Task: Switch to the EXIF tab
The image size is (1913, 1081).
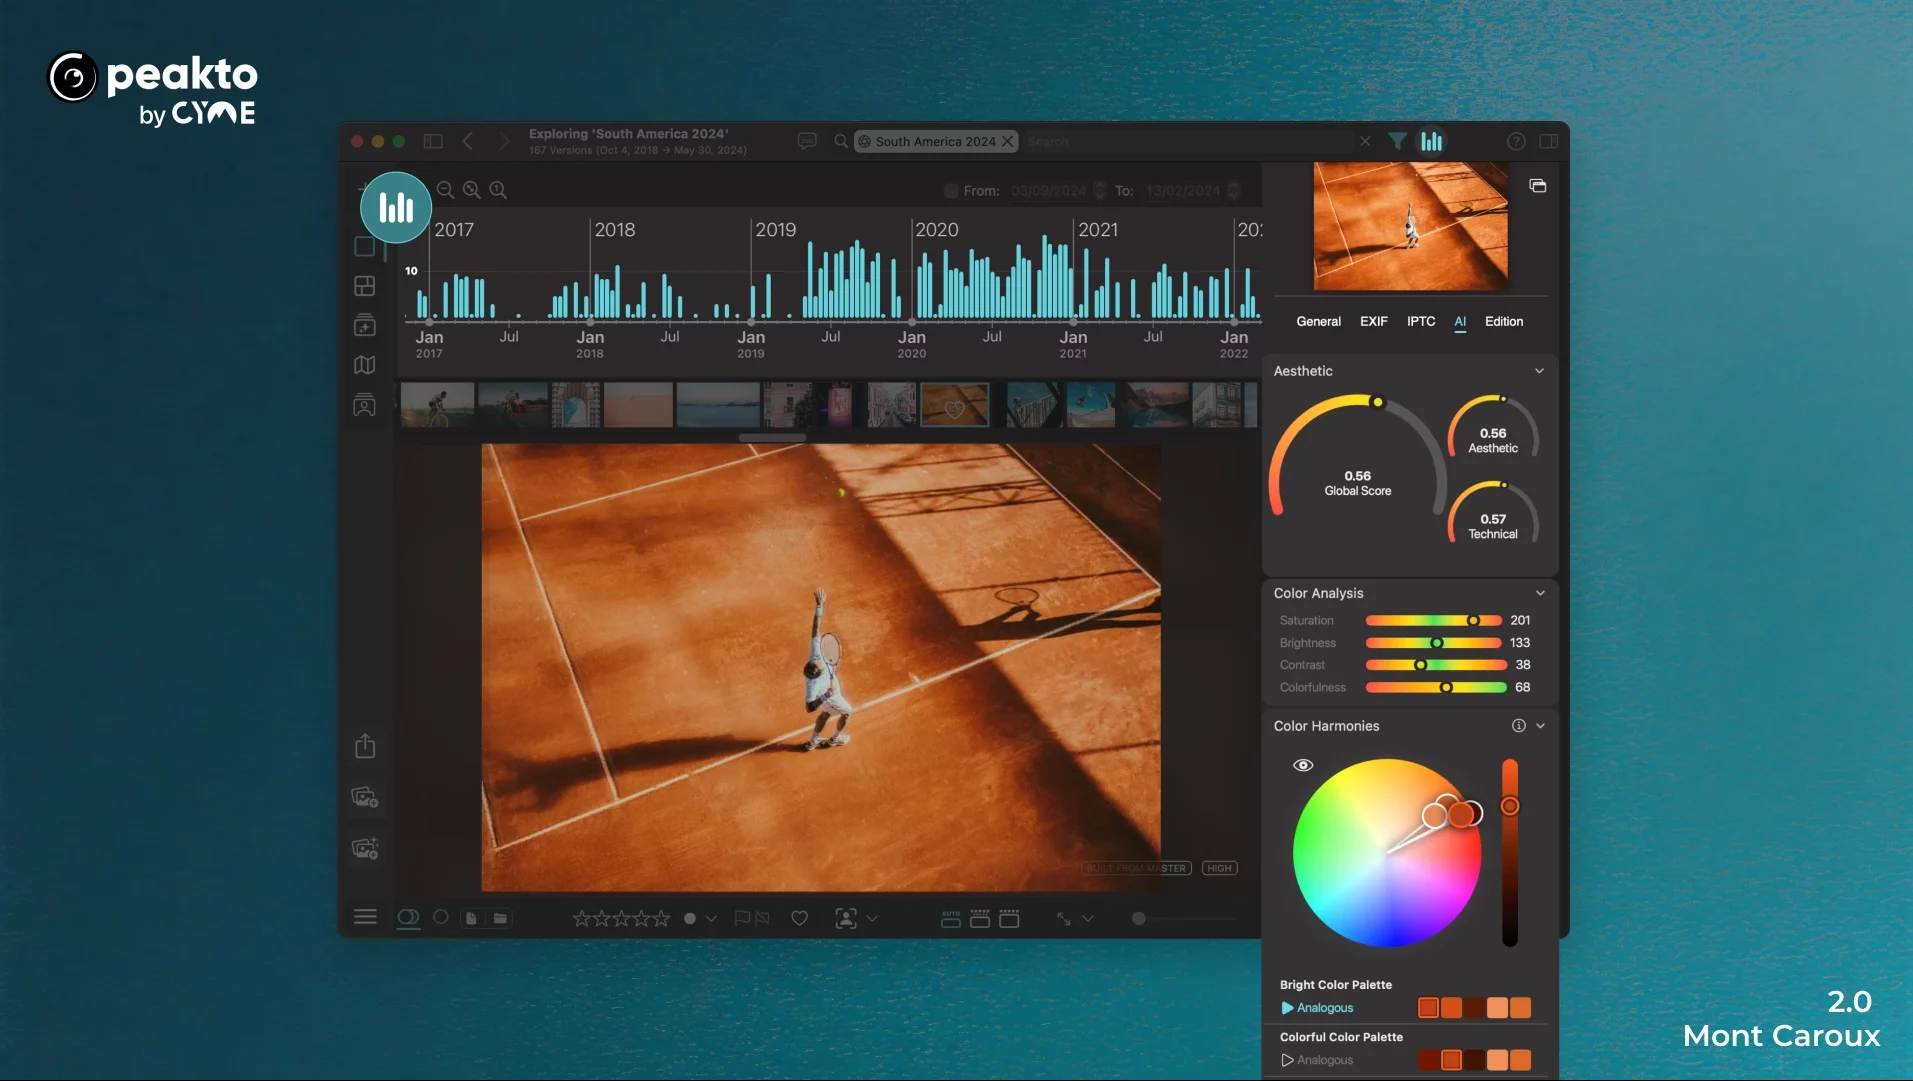Action: 1373,321
